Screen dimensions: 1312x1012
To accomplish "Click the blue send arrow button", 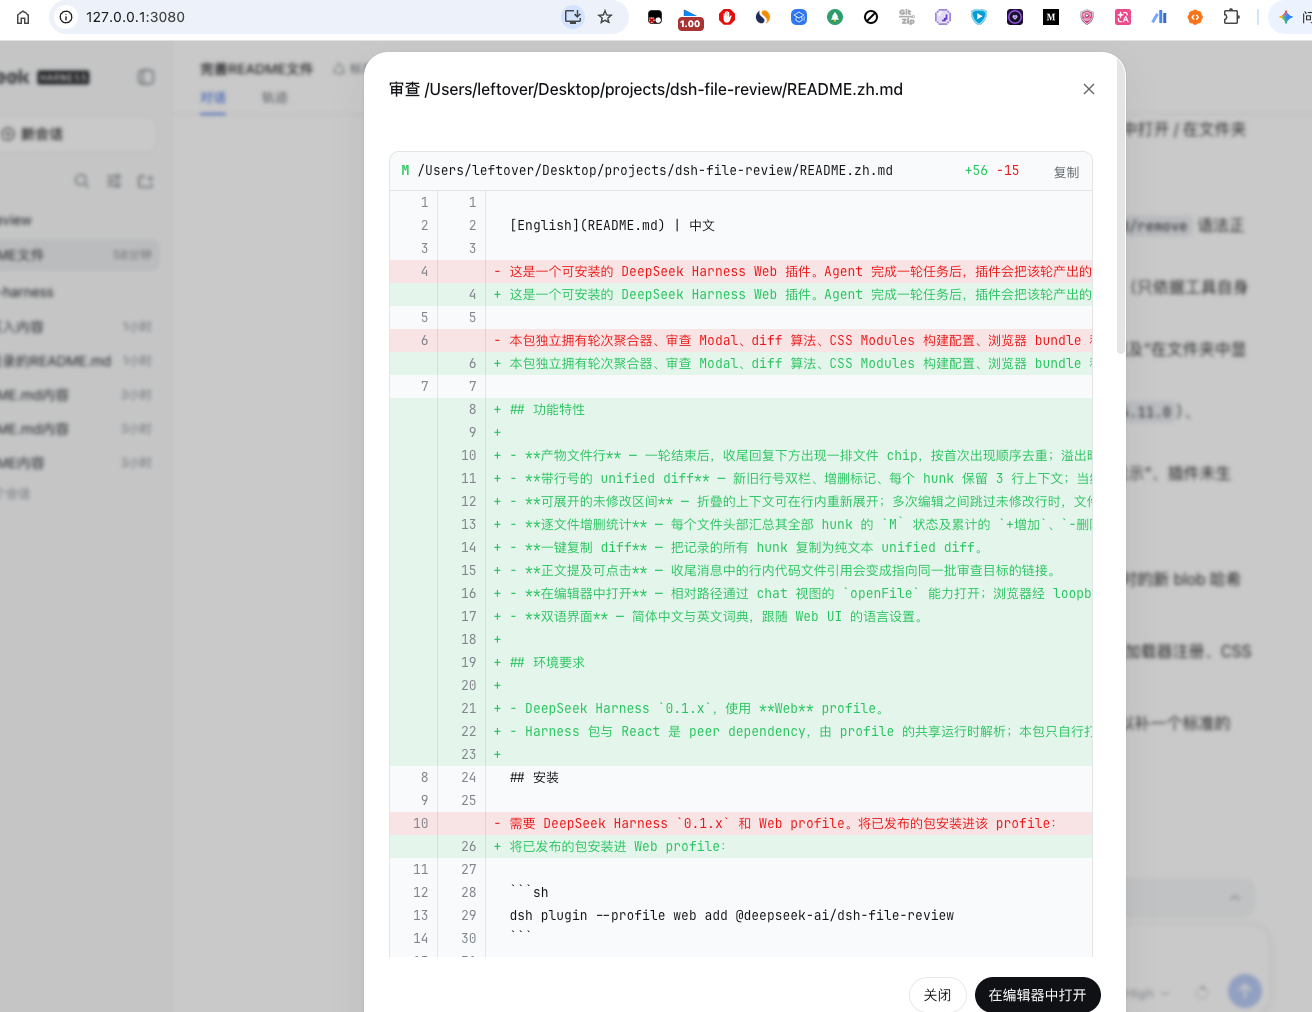I will pyautogui.click(x=1245, y=991).
